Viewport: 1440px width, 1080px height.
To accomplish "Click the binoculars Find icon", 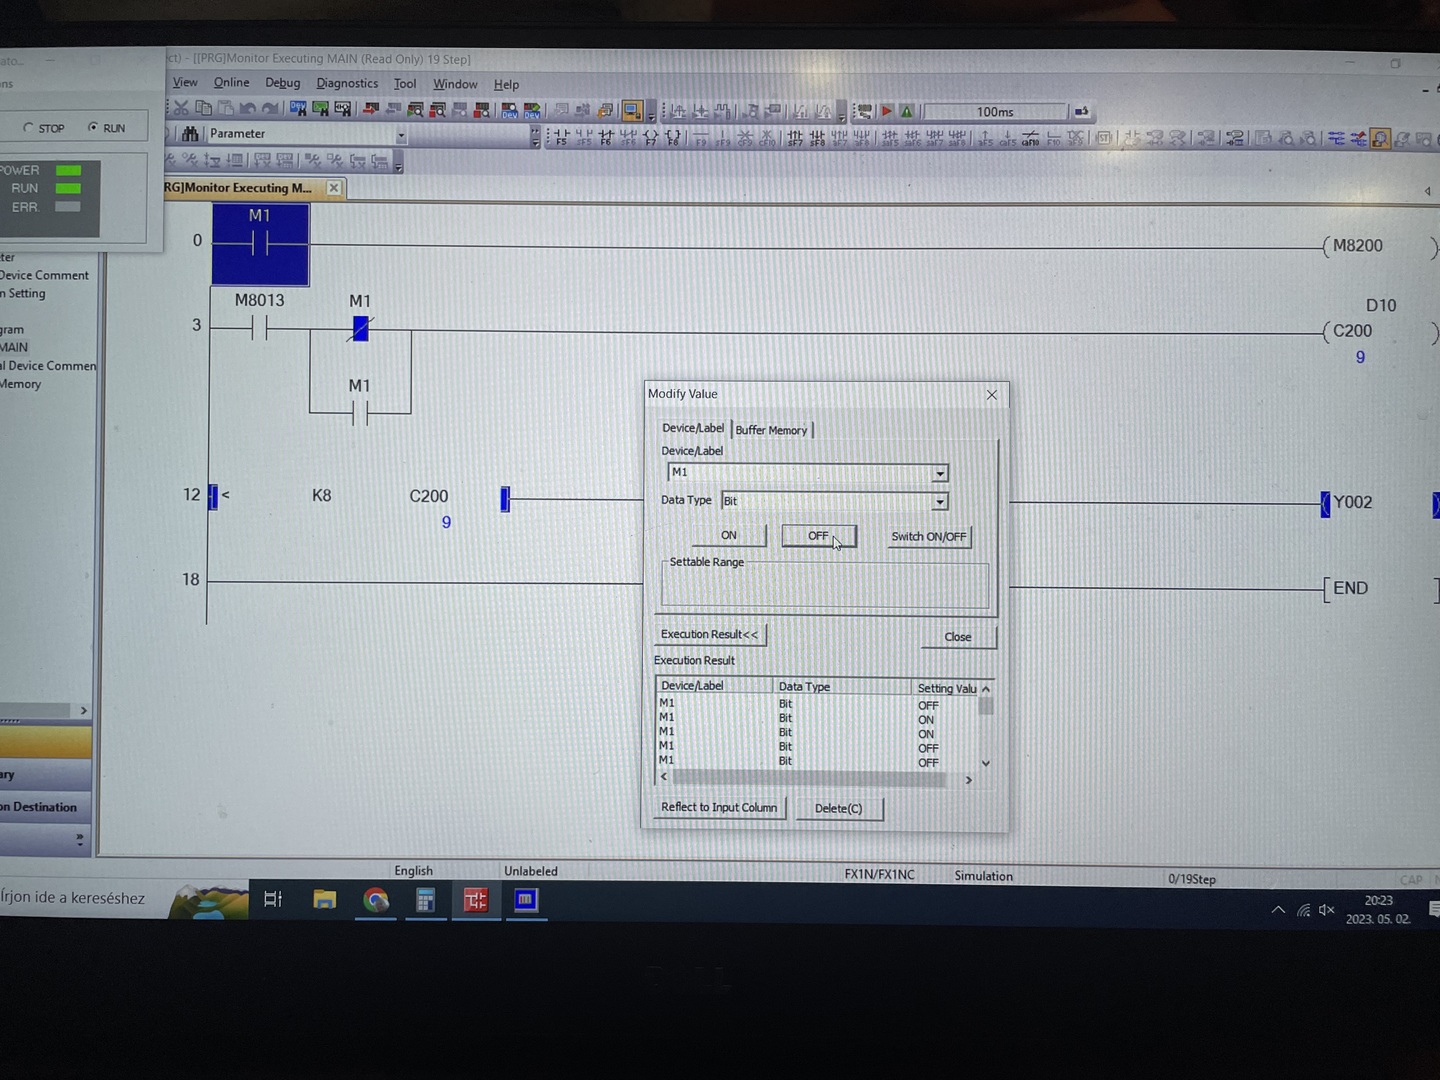I will point(190,134).
